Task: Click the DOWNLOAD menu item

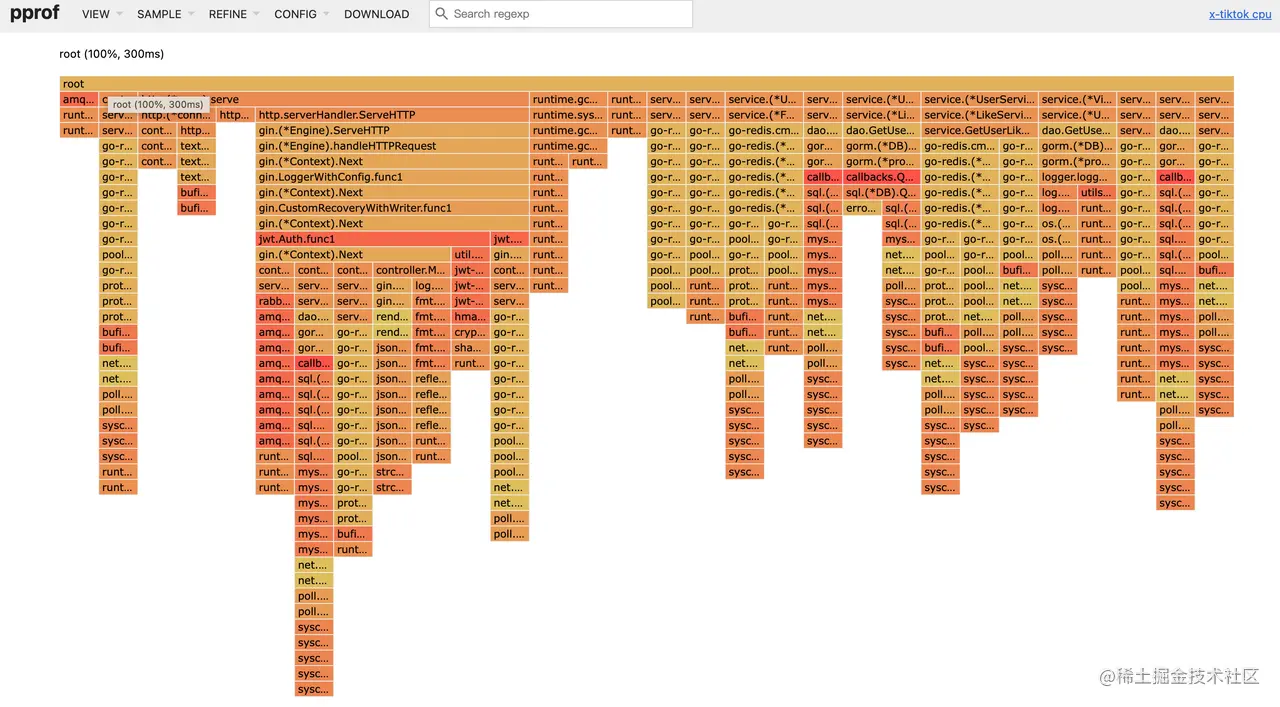Action: 376,14
